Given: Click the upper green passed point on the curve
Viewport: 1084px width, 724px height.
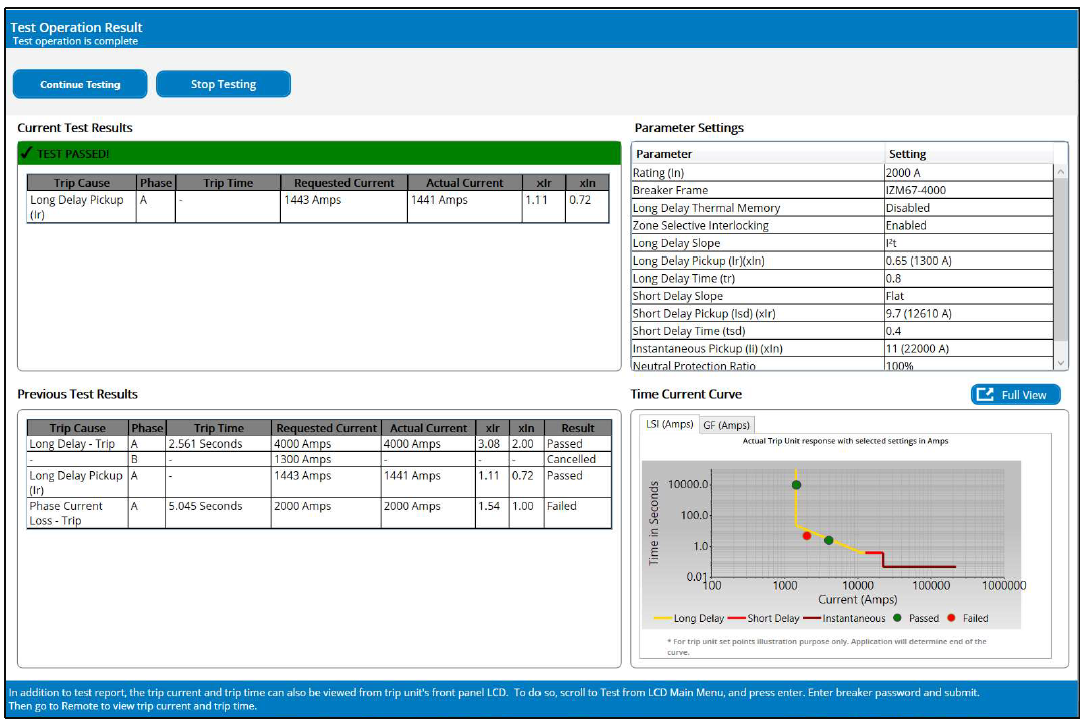Looking at the screenshot, I should click(x=796, y=485).
